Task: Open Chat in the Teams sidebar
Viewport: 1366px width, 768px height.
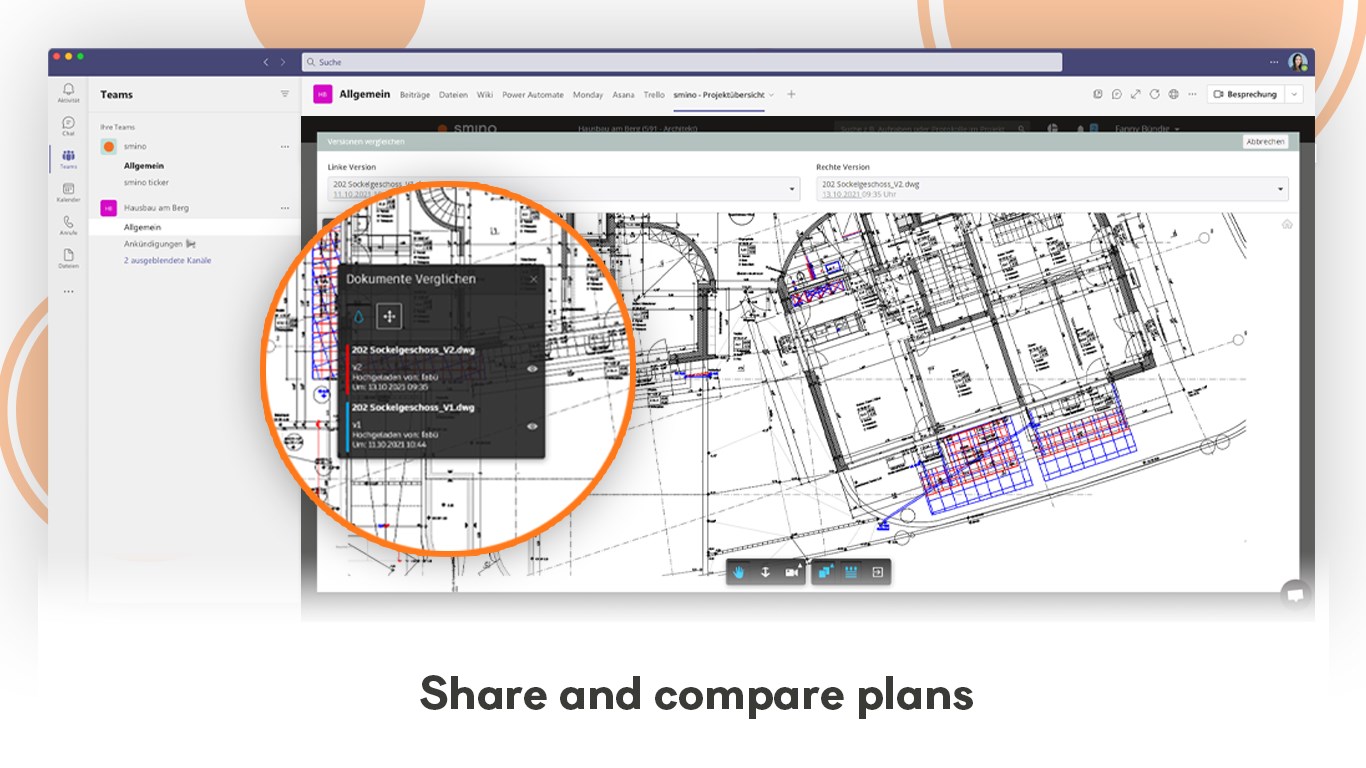Action: click(68, 126)
